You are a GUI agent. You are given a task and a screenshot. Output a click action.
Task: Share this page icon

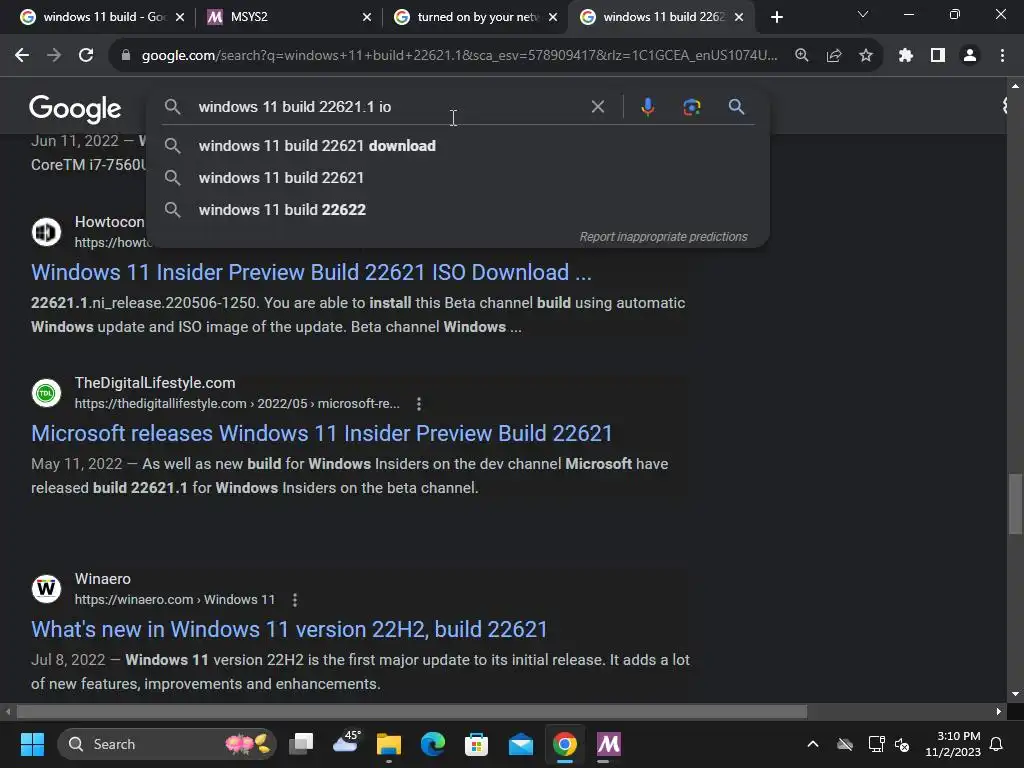[x=834, y=56]
